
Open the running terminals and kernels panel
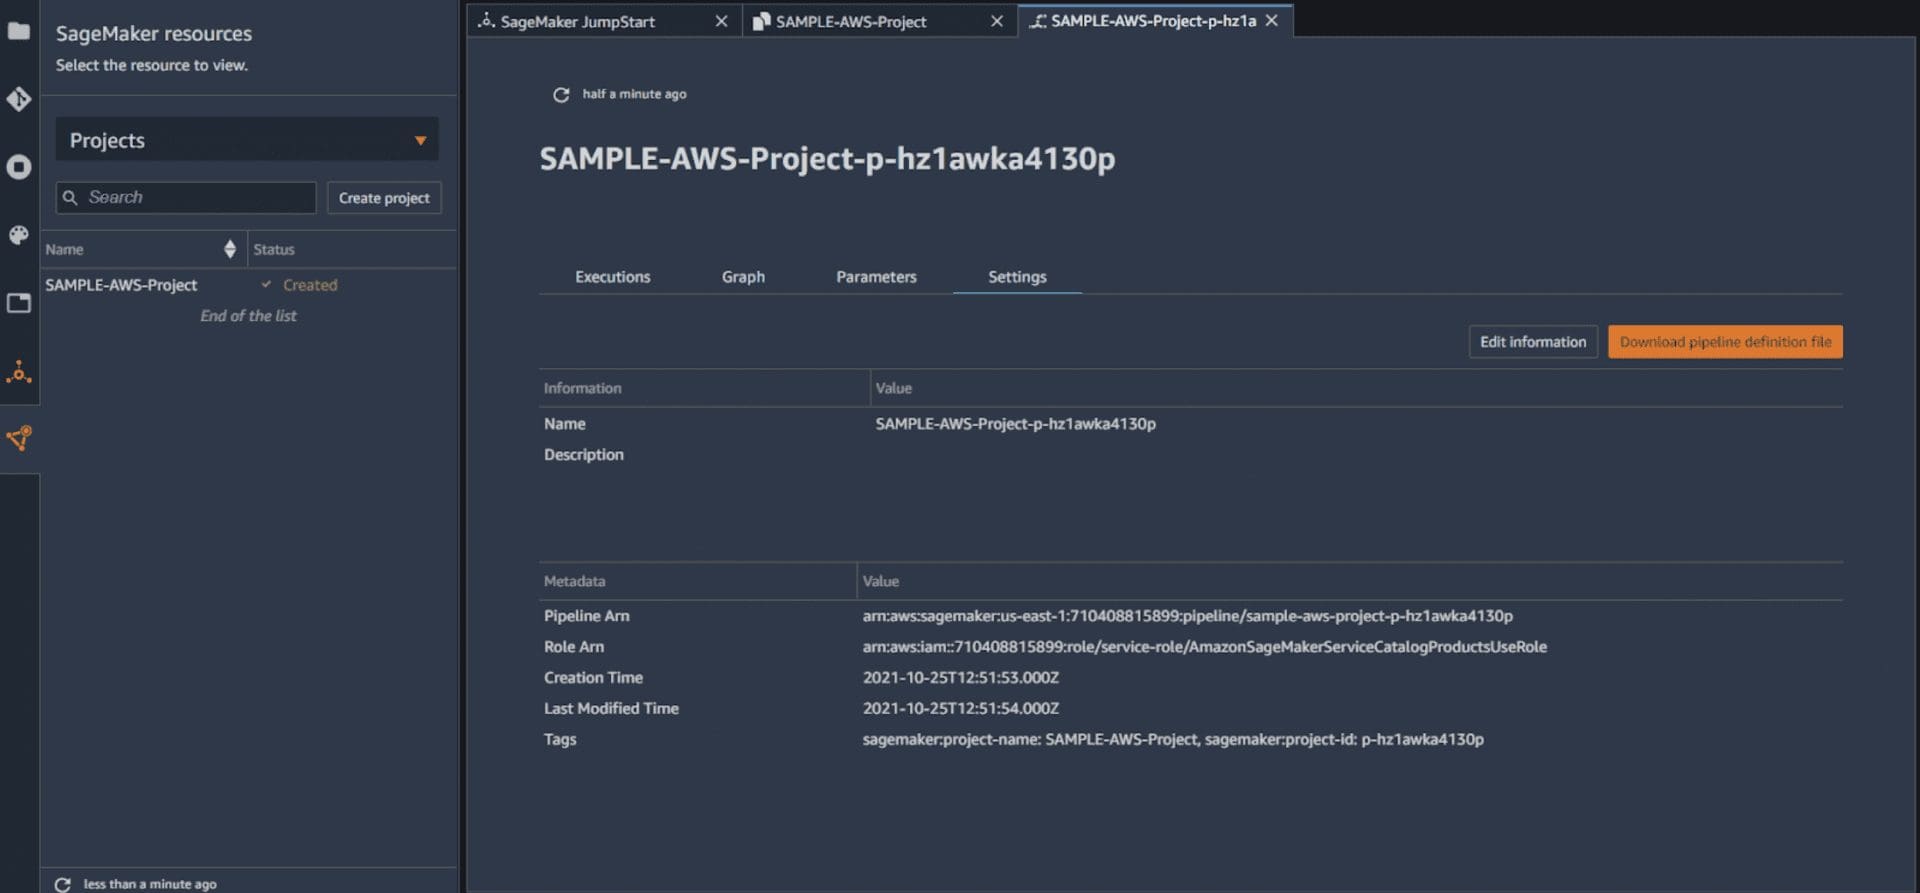pos(18,167)
